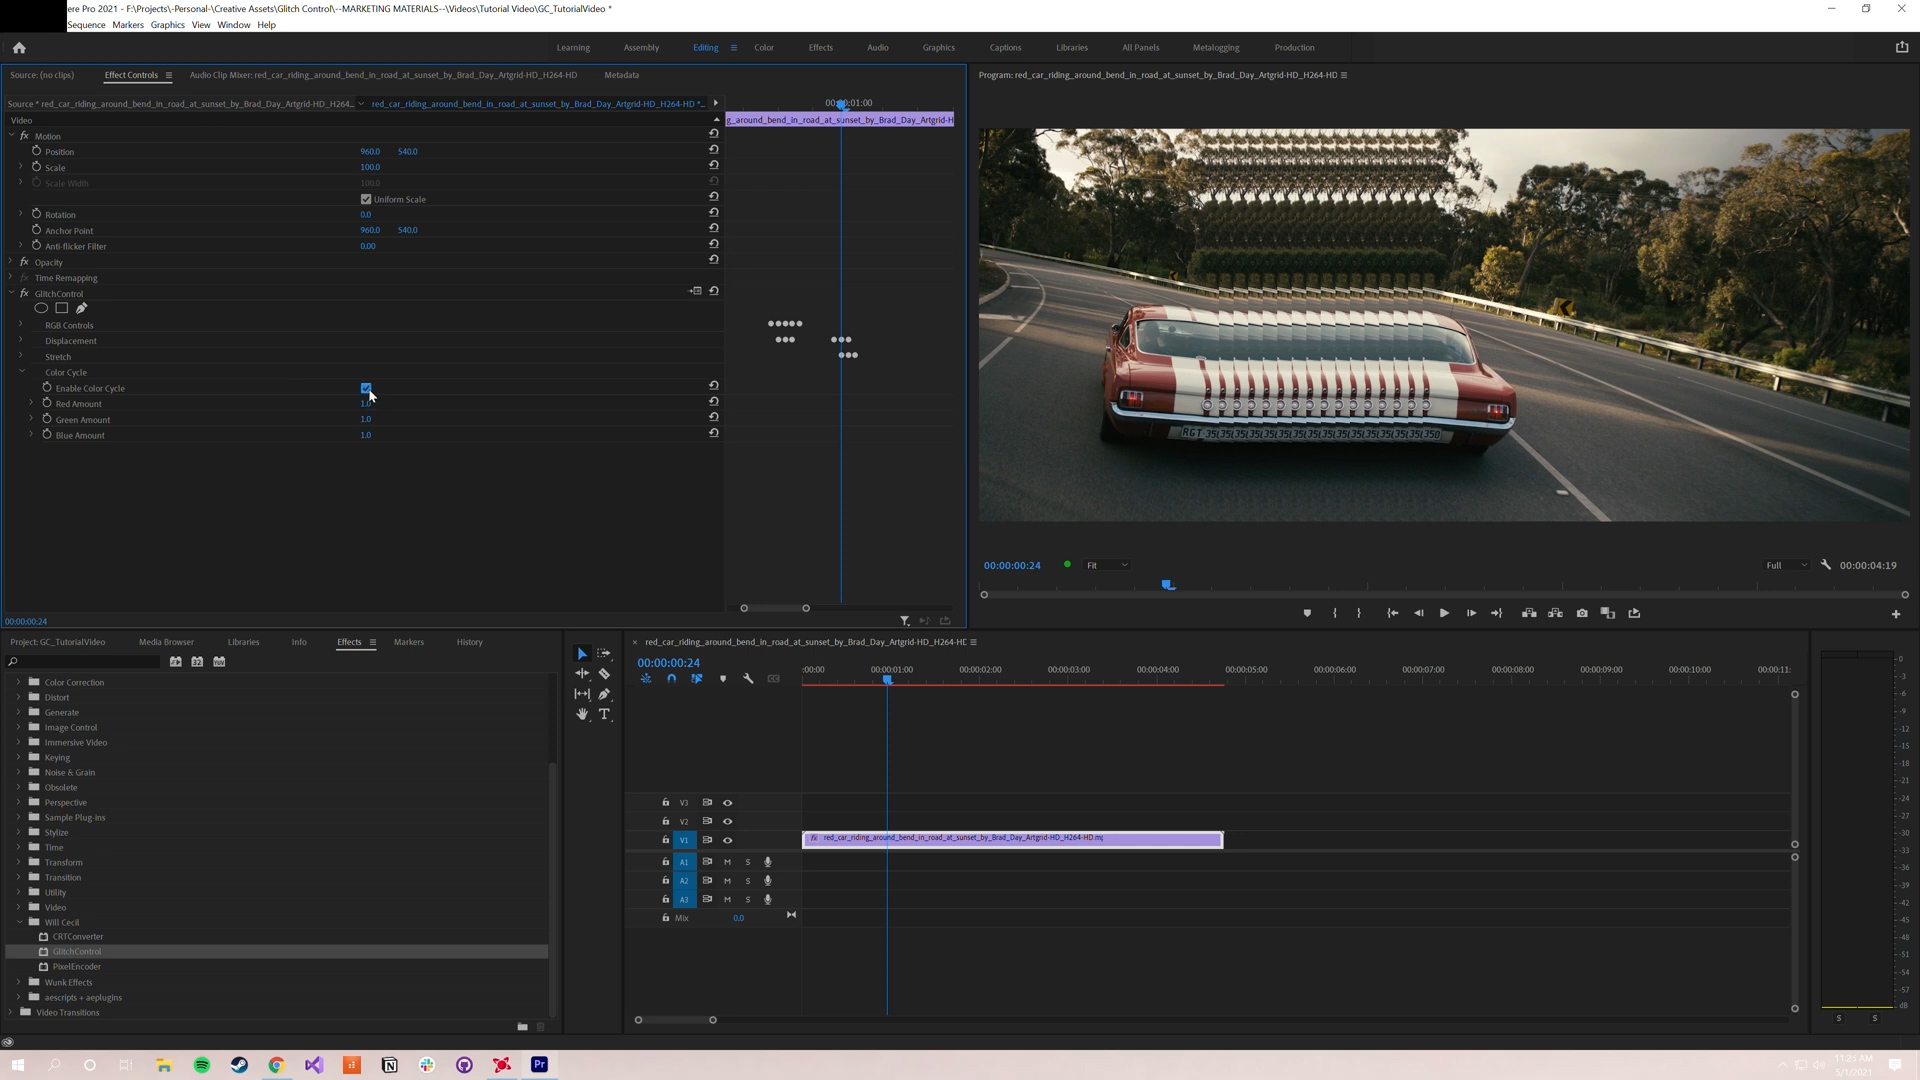Toggle V2 track output eye
This screenshot has height=1080, width=1920.
point(728,822)
